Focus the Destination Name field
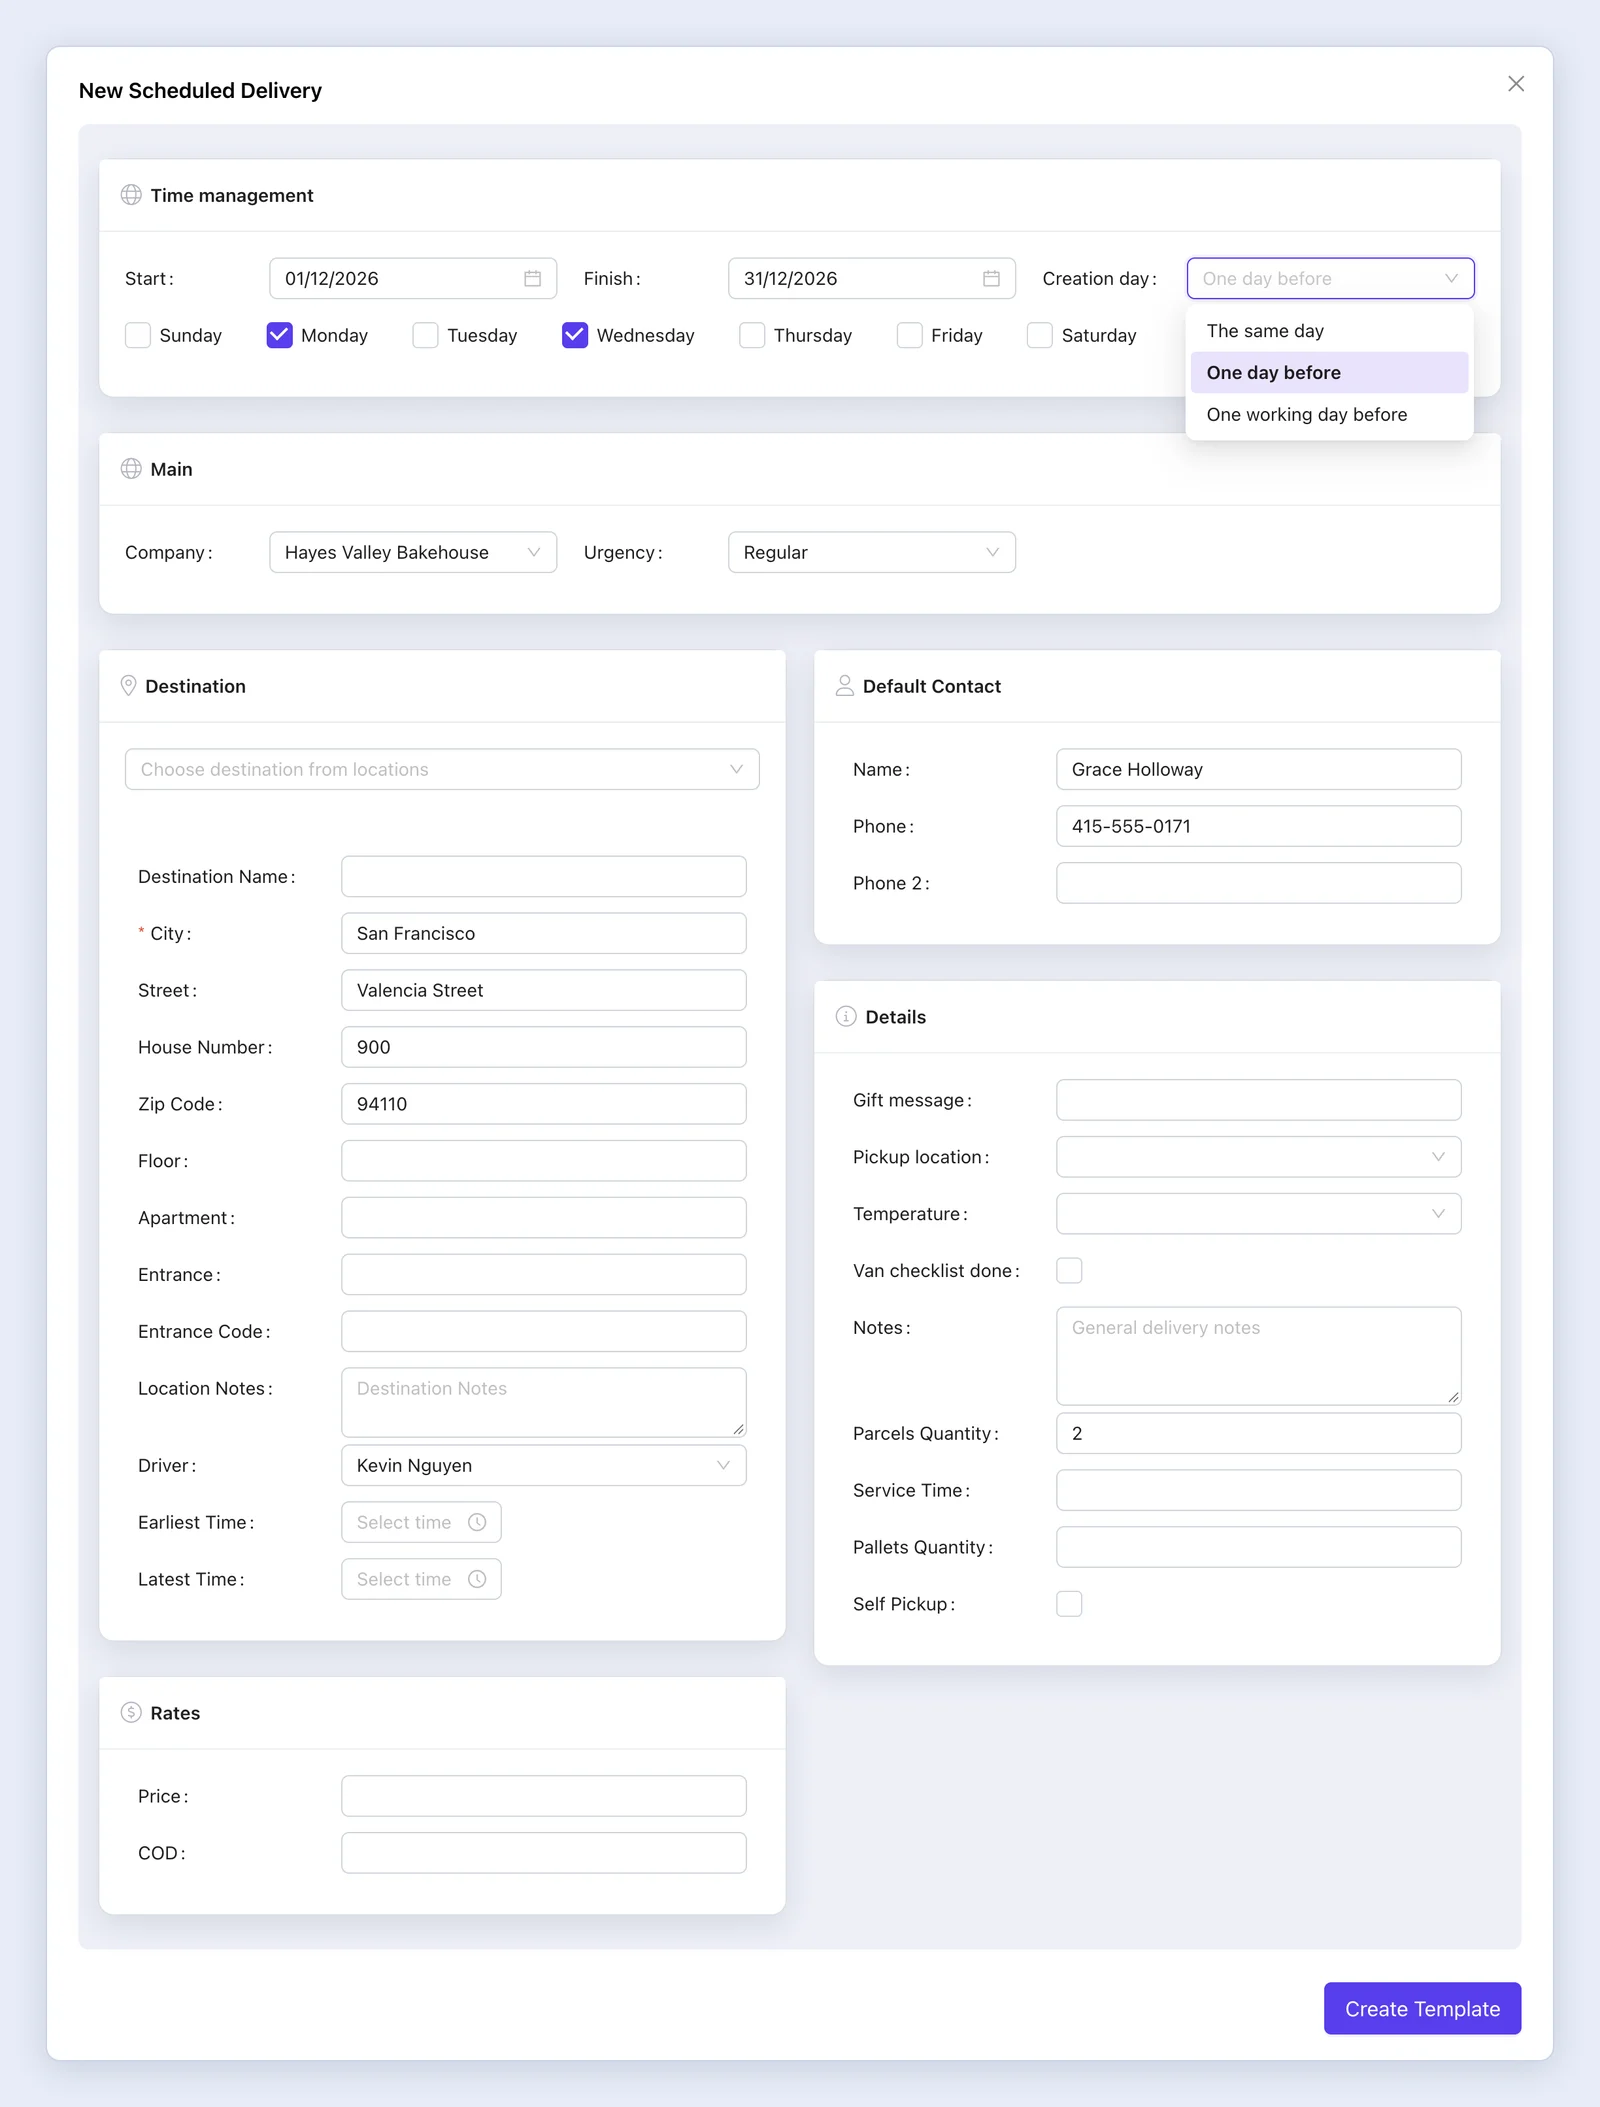Viewport: 1600px width, 2107px height. 543,876
